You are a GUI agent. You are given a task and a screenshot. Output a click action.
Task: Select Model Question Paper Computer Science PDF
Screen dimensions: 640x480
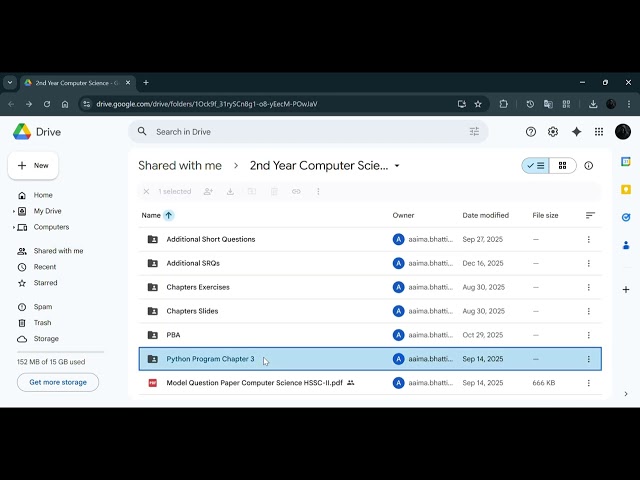click(x=370, y=383)
